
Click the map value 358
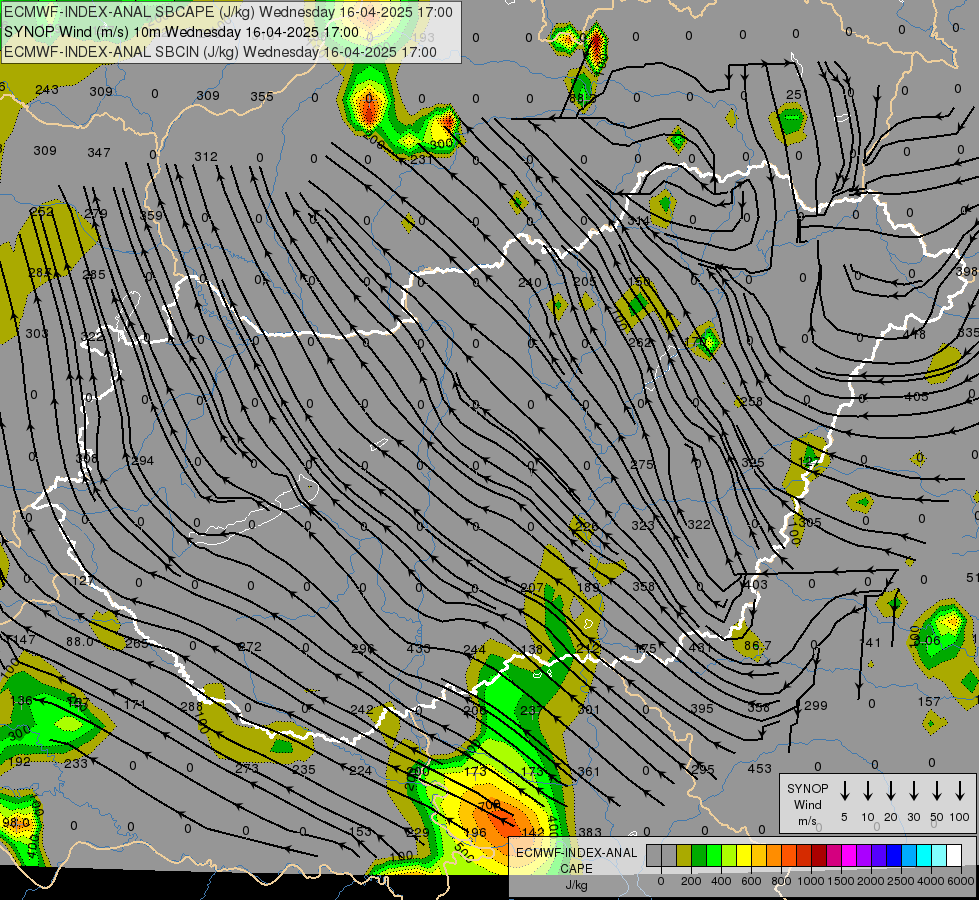point(644,586)
